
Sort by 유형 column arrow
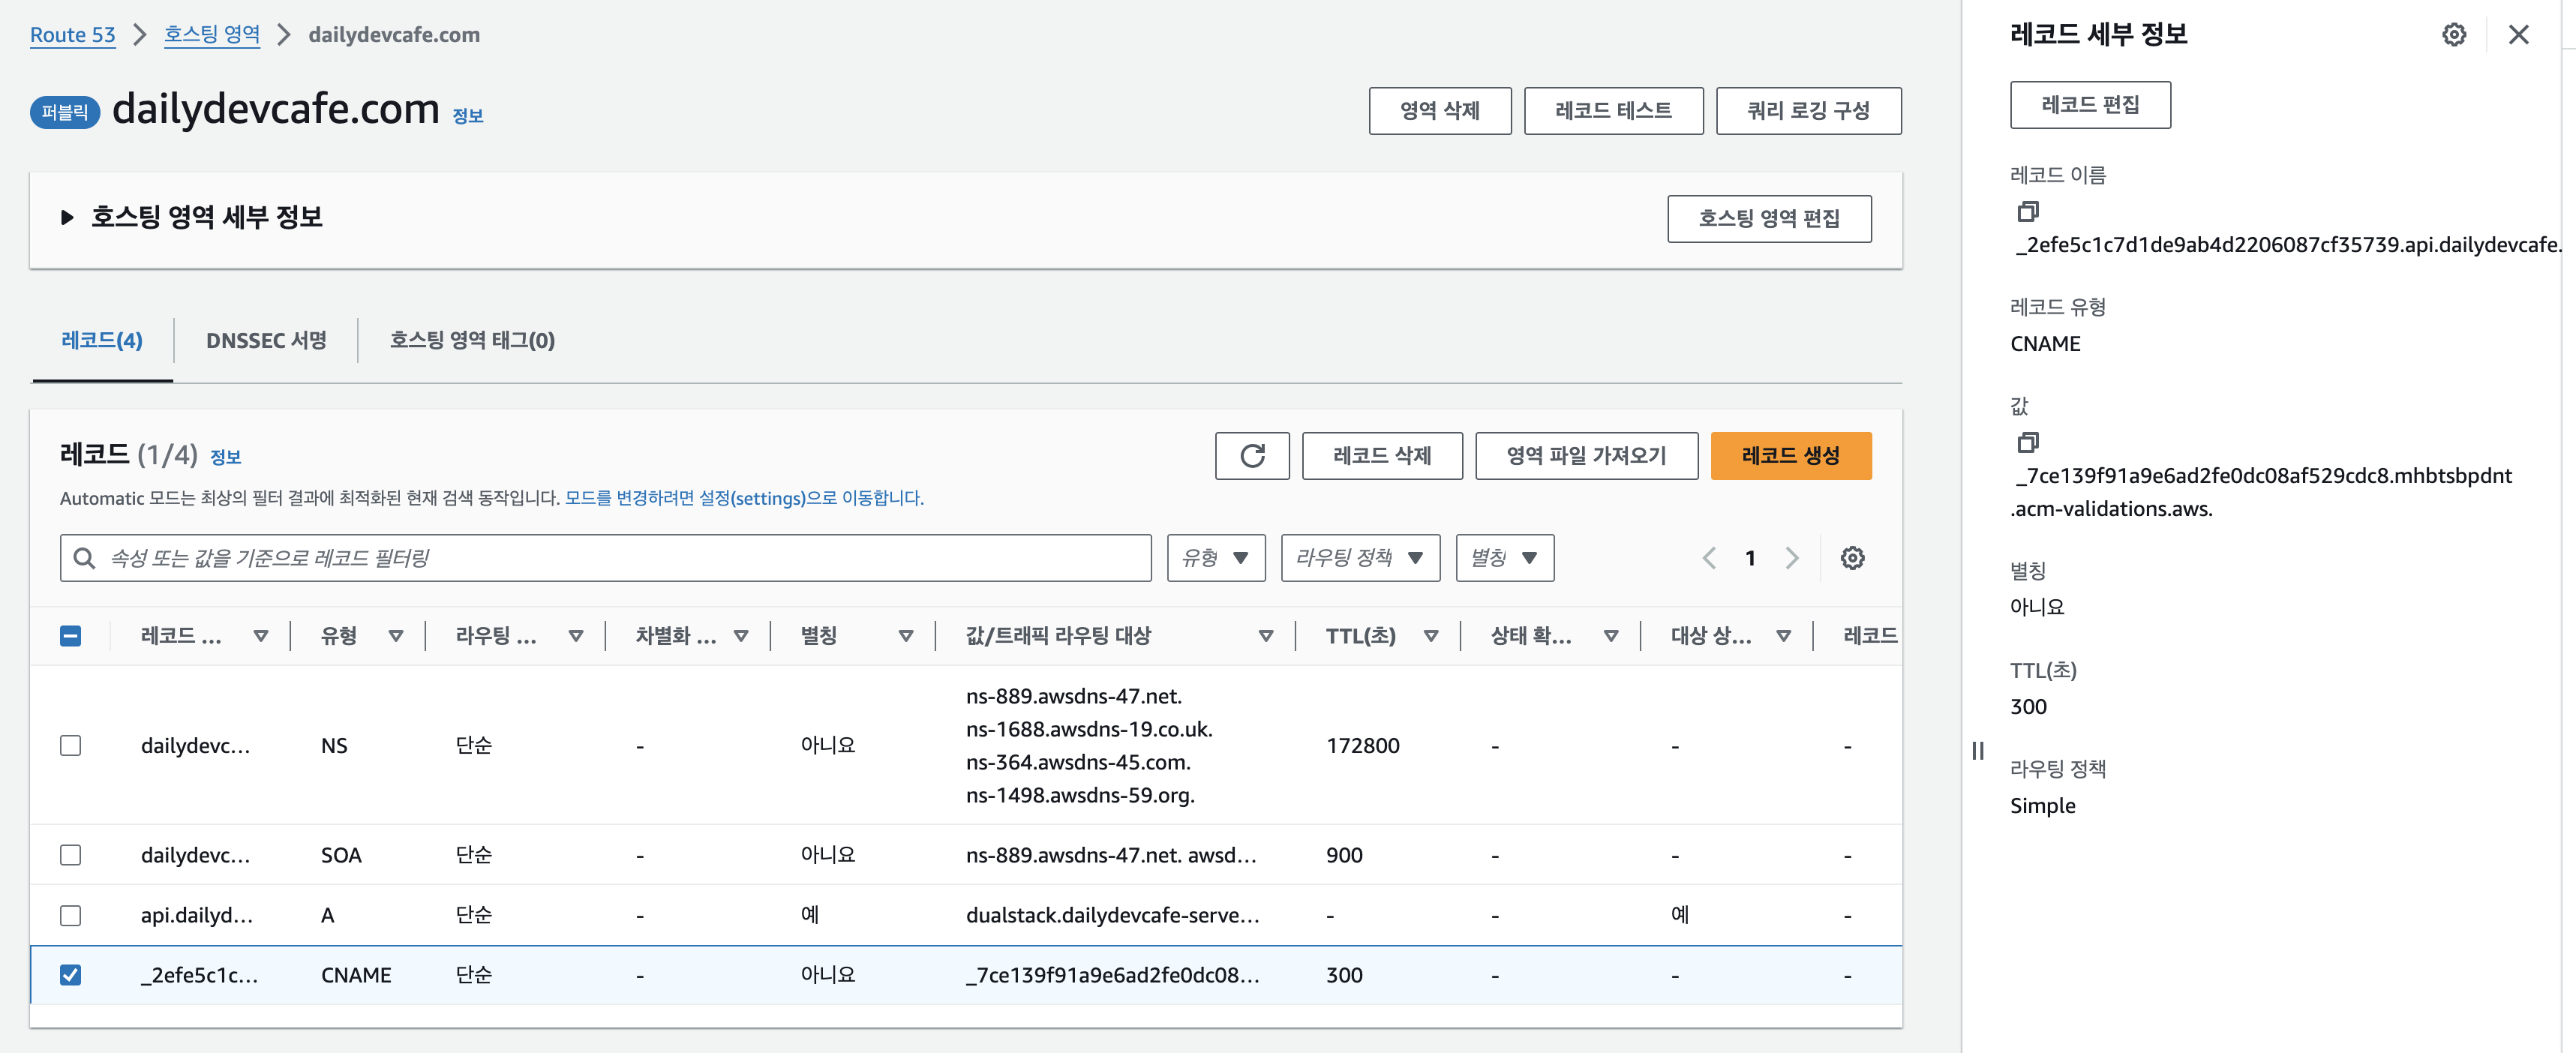pyautogui.click(x=396, y=636)
